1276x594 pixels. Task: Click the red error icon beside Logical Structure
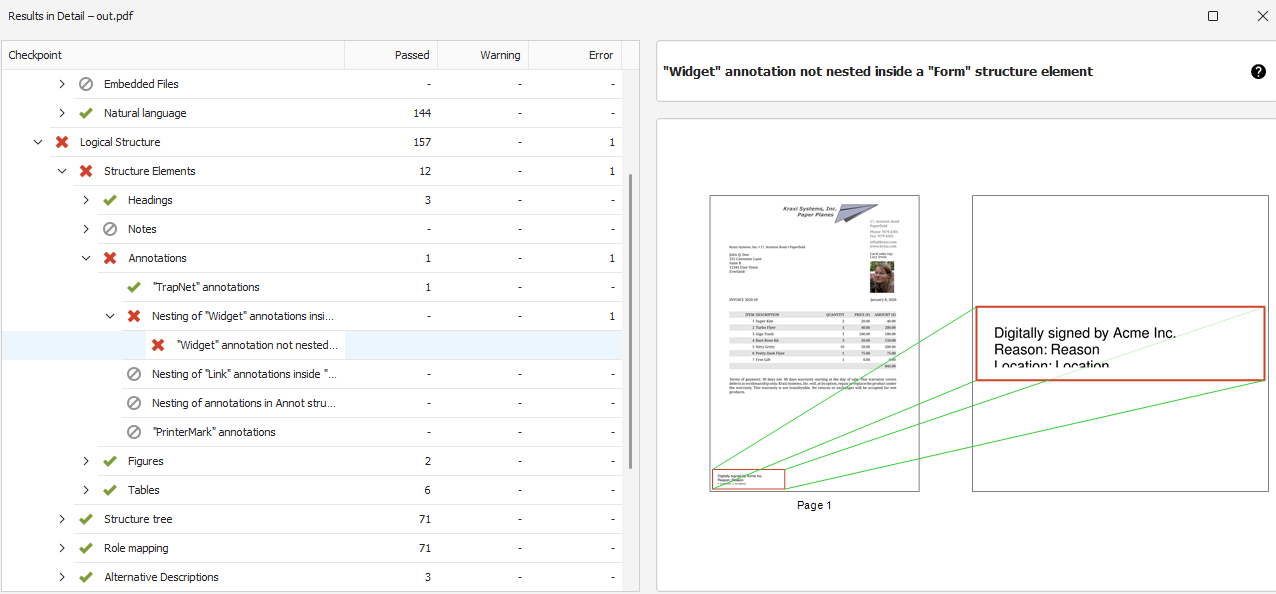(x=62, y=142)
